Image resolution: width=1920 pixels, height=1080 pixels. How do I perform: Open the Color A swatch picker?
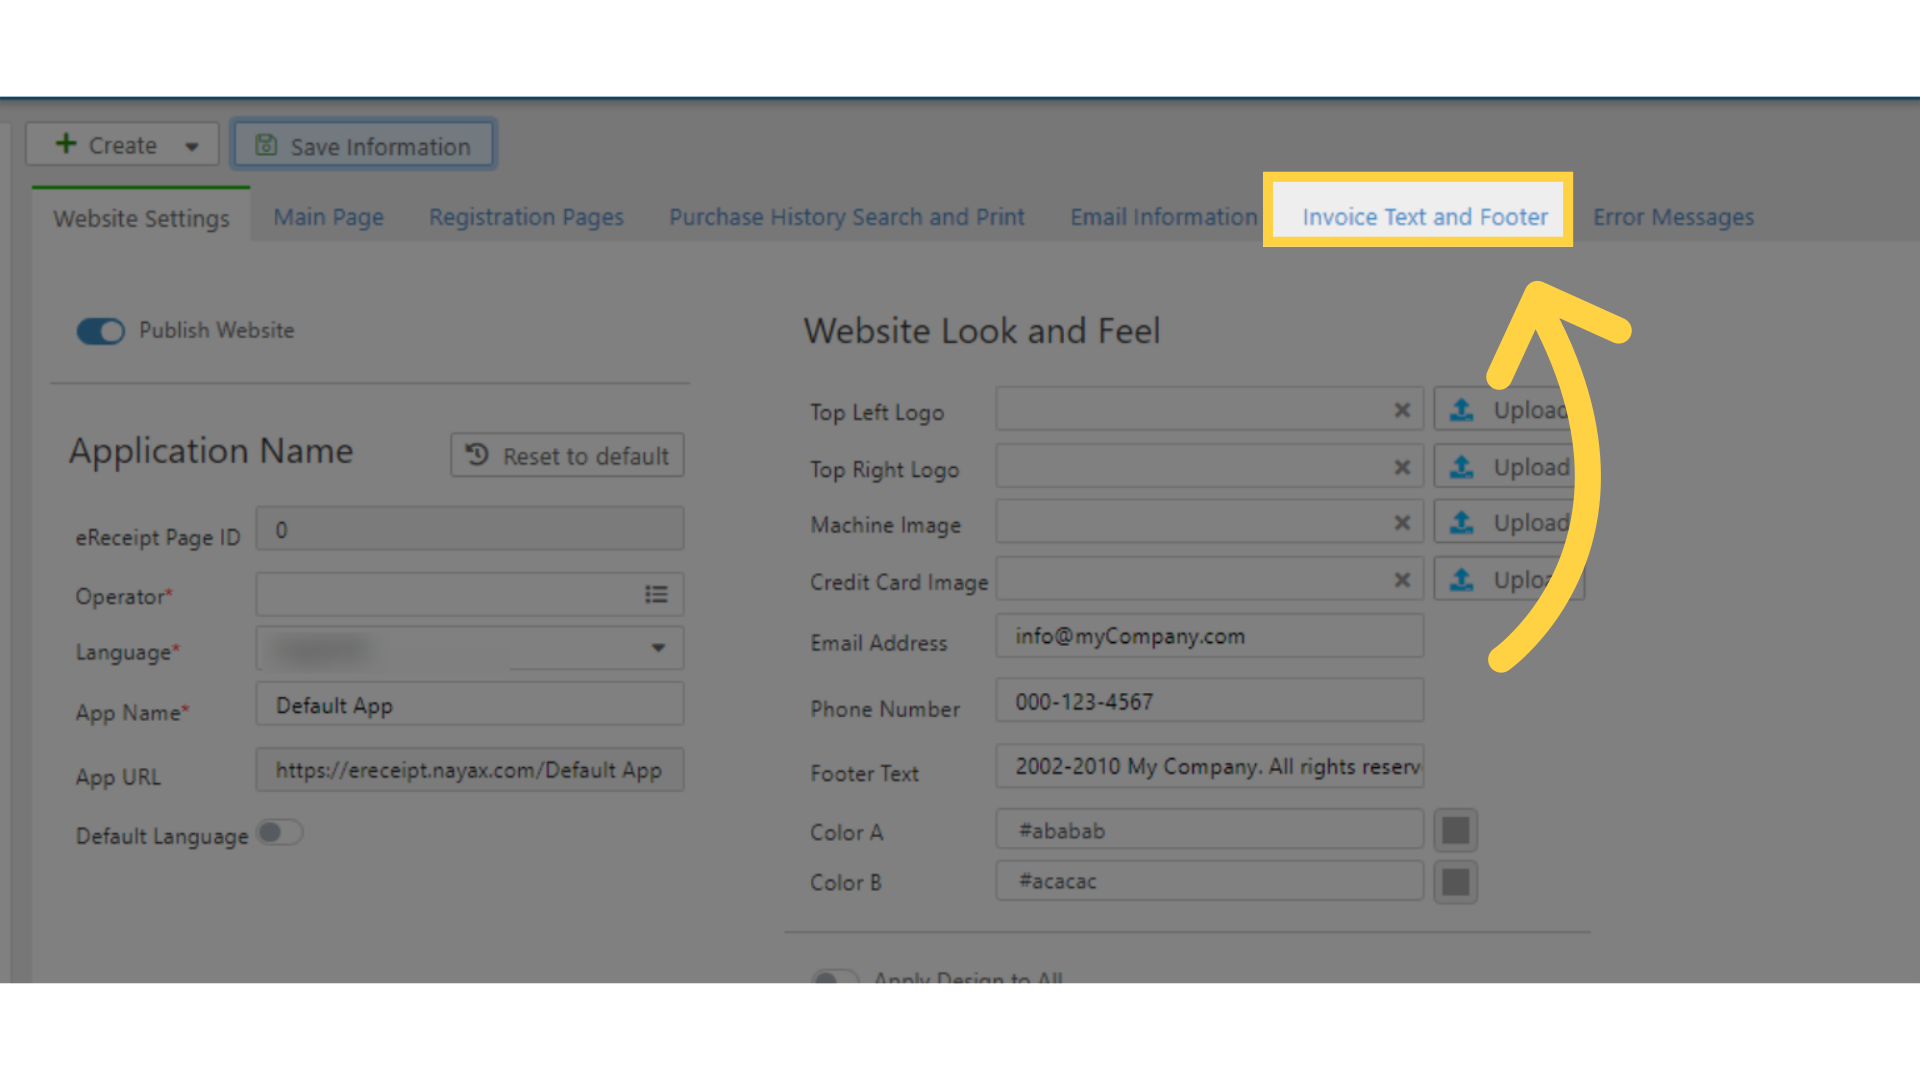pos(1456,830)
